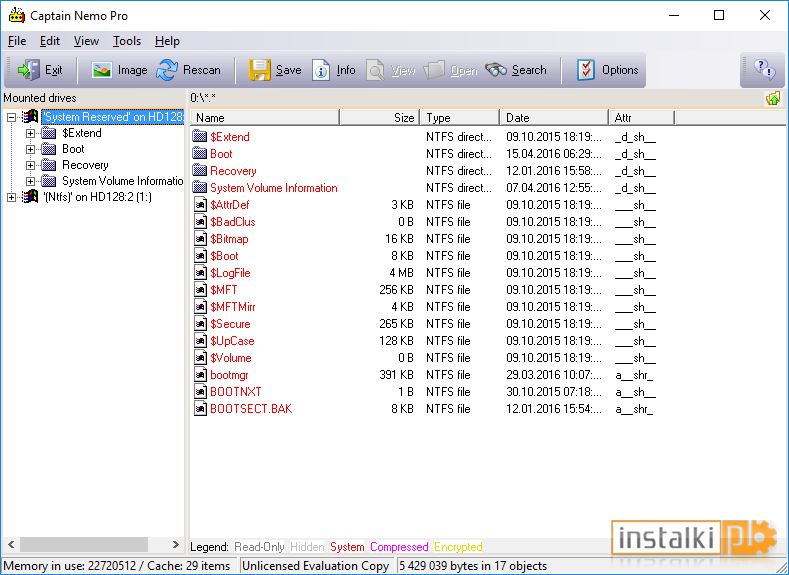Click the bootmgr file icon
The width and height of the screenshot is (789, 575).
(x=200, y=375)
